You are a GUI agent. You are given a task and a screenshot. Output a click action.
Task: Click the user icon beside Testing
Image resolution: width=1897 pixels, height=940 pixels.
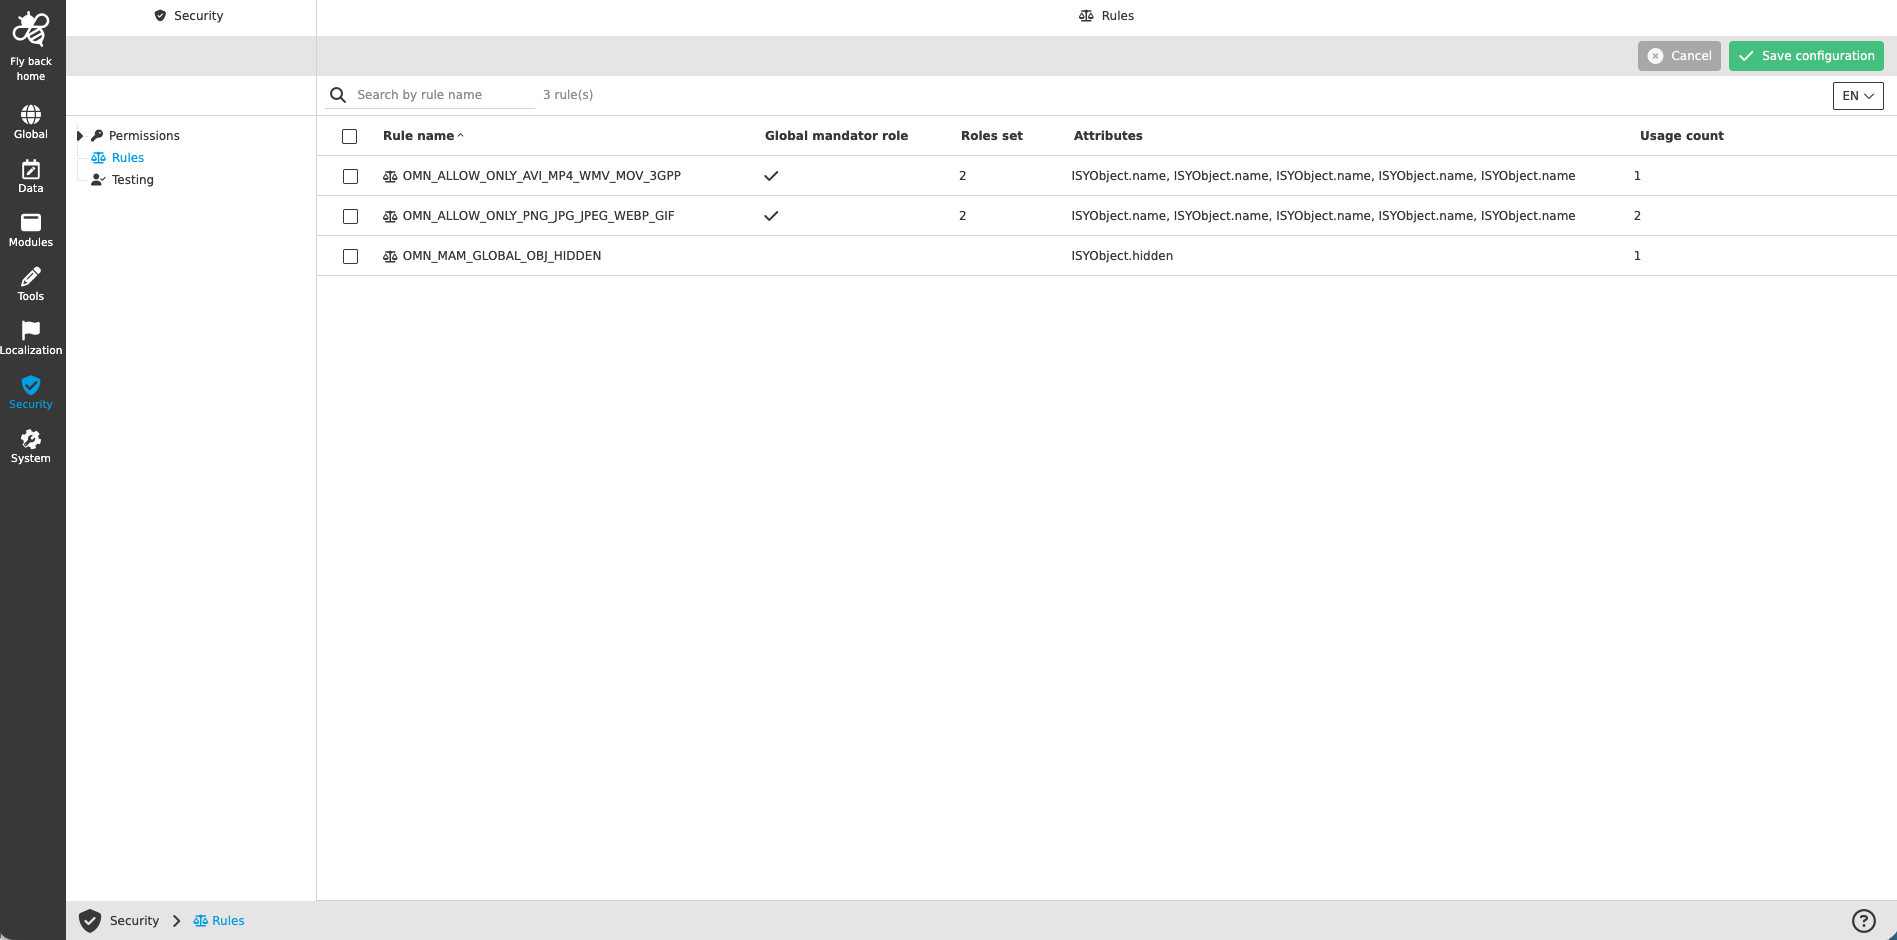point(98,180)
